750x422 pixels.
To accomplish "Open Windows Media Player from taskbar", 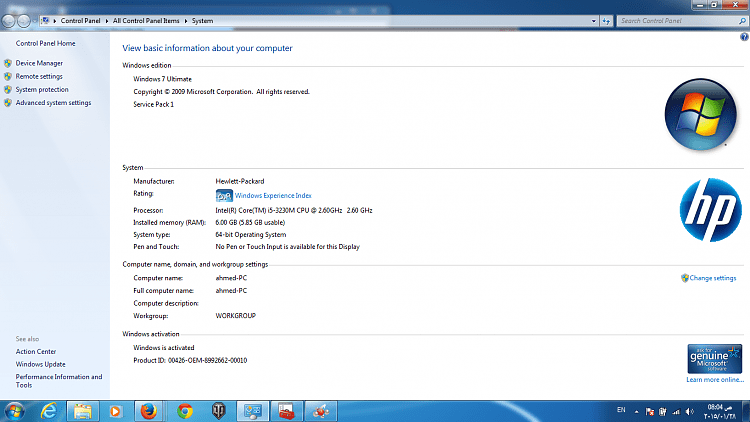I will (x=115, y=411).
